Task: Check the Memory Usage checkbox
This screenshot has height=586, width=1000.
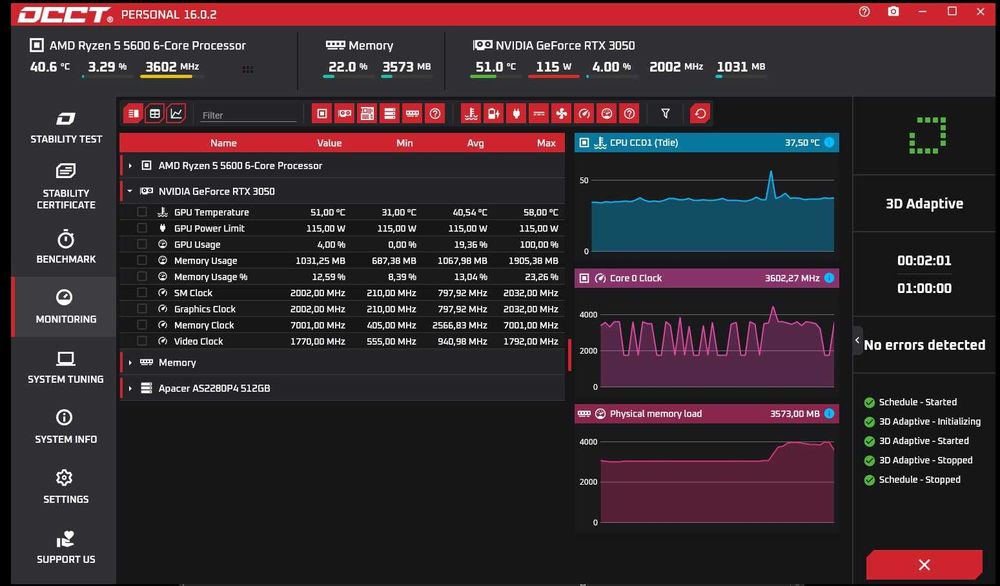Action: (142, 261)
